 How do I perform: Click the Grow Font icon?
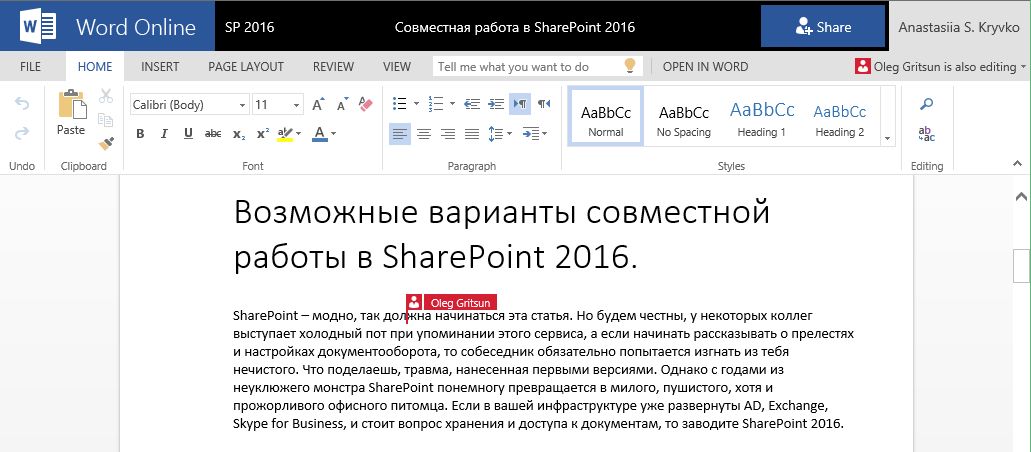click(x=319, y=105)
